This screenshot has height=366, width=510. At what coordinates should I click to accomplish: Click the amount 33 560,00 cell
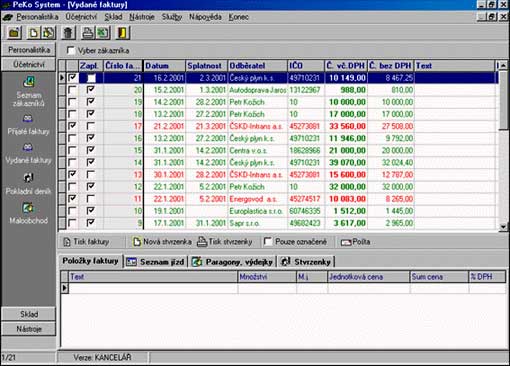point(346,126)
